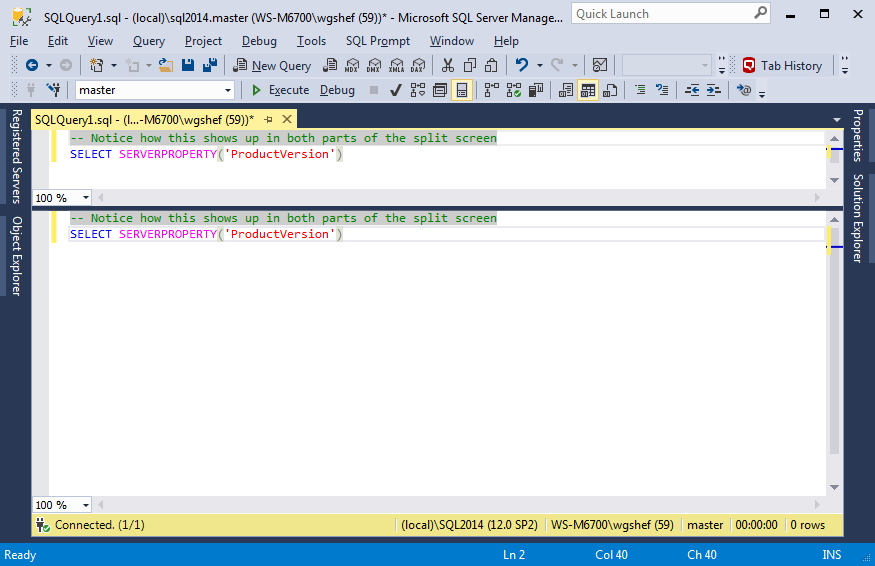Start a Database Engine query icon

click(x=330, y=65)
